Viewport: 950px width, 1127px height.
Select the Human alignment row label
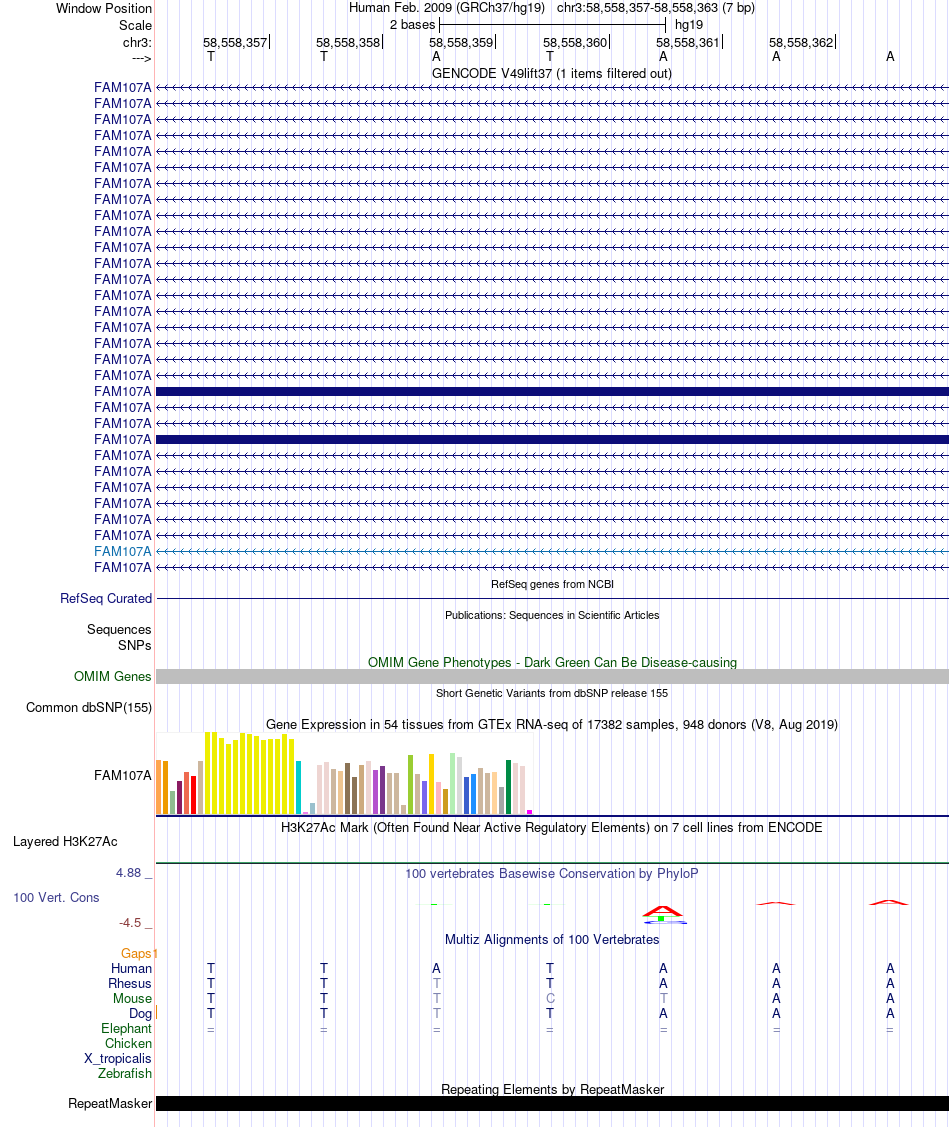(x=132, y=968)
